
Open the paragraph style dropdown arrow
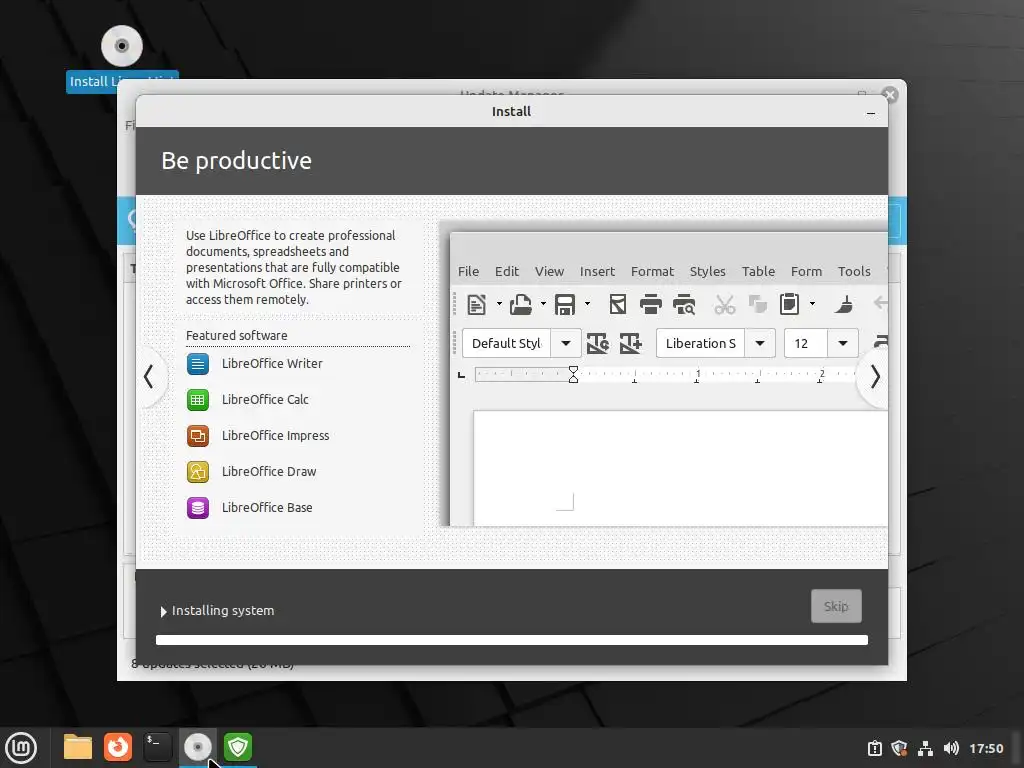click(566, 344)
